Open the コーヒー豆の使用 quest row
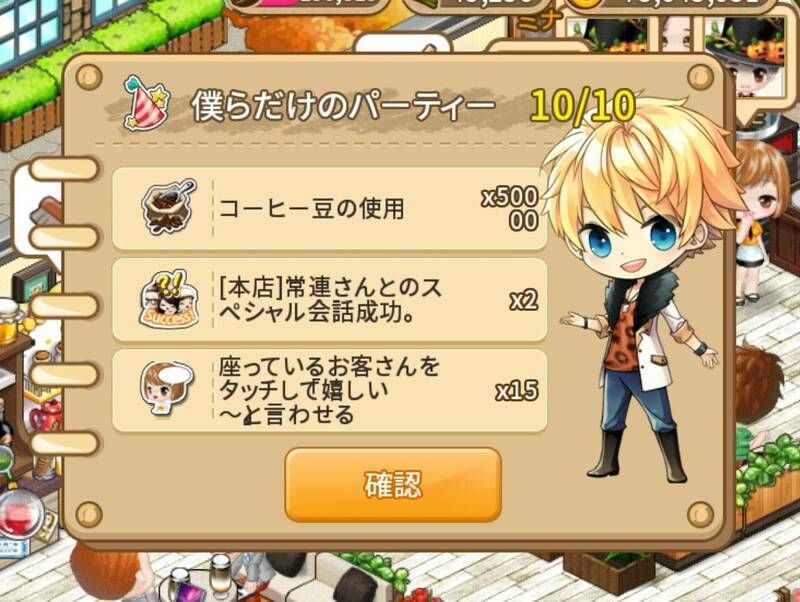 [x=330, y=208]
